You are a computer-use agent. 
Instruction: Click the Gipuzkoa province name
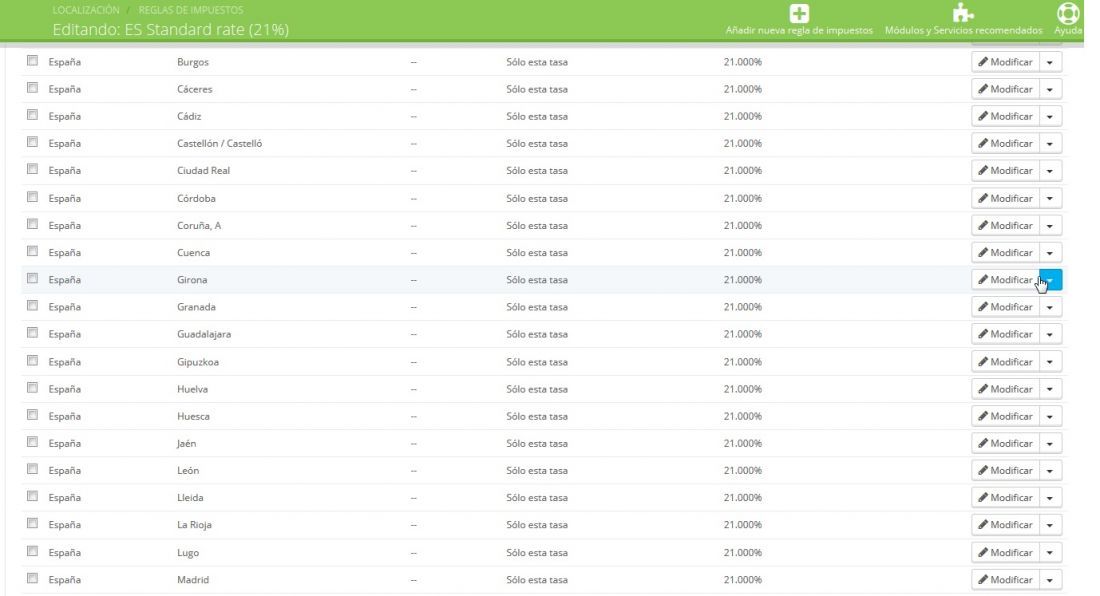197,362
